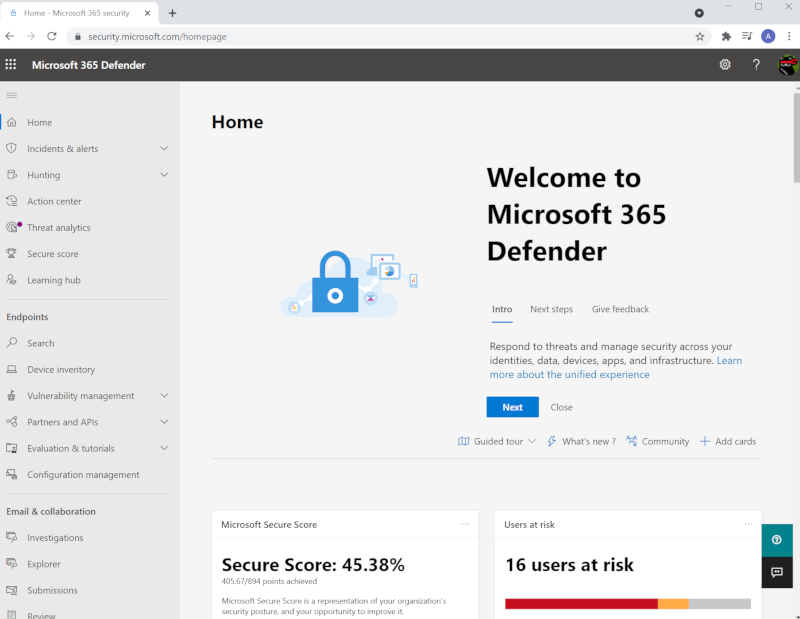
Task: Open the account avatar in the Defender header
Action: click(x=788, y=65)
